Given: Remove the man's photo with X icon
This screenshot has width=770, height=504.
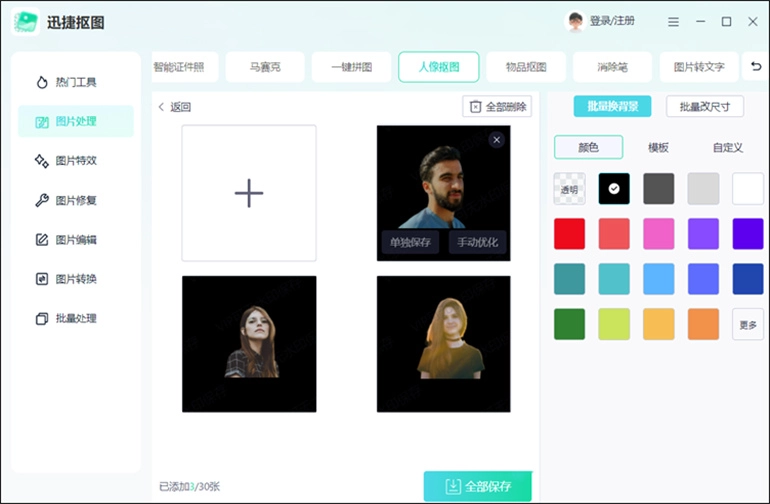Looking at the screenshot, I should pos(496,140).
